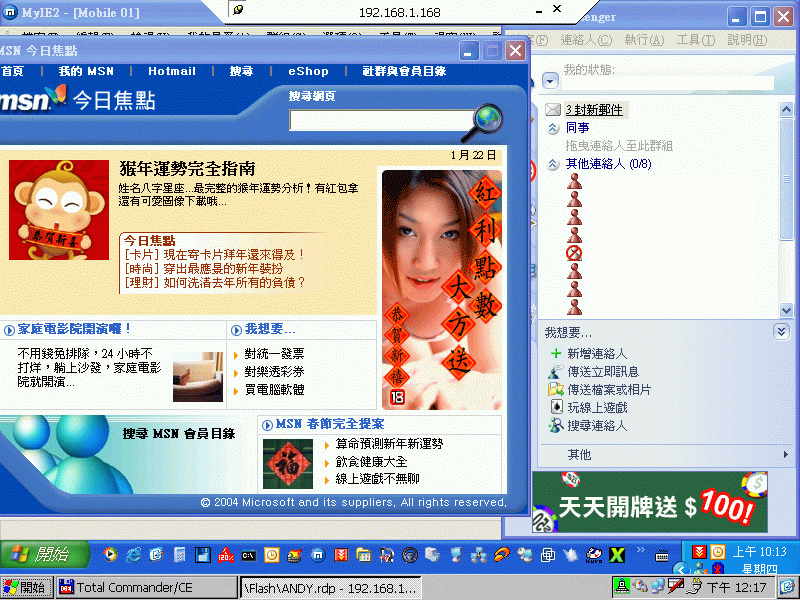The image size is (800, 600).
Task: Click 玩線上遊戲 in Messenger
Action: click(597, 407)
